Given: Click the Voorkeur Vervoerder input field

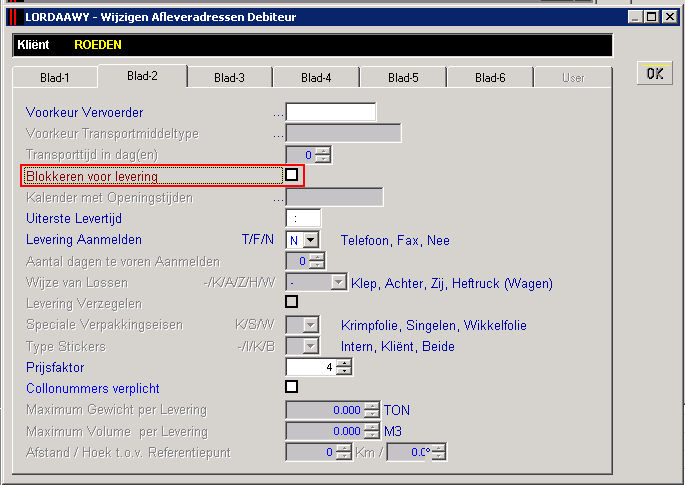Looking at the screenshot, I should tap(331, 112).
